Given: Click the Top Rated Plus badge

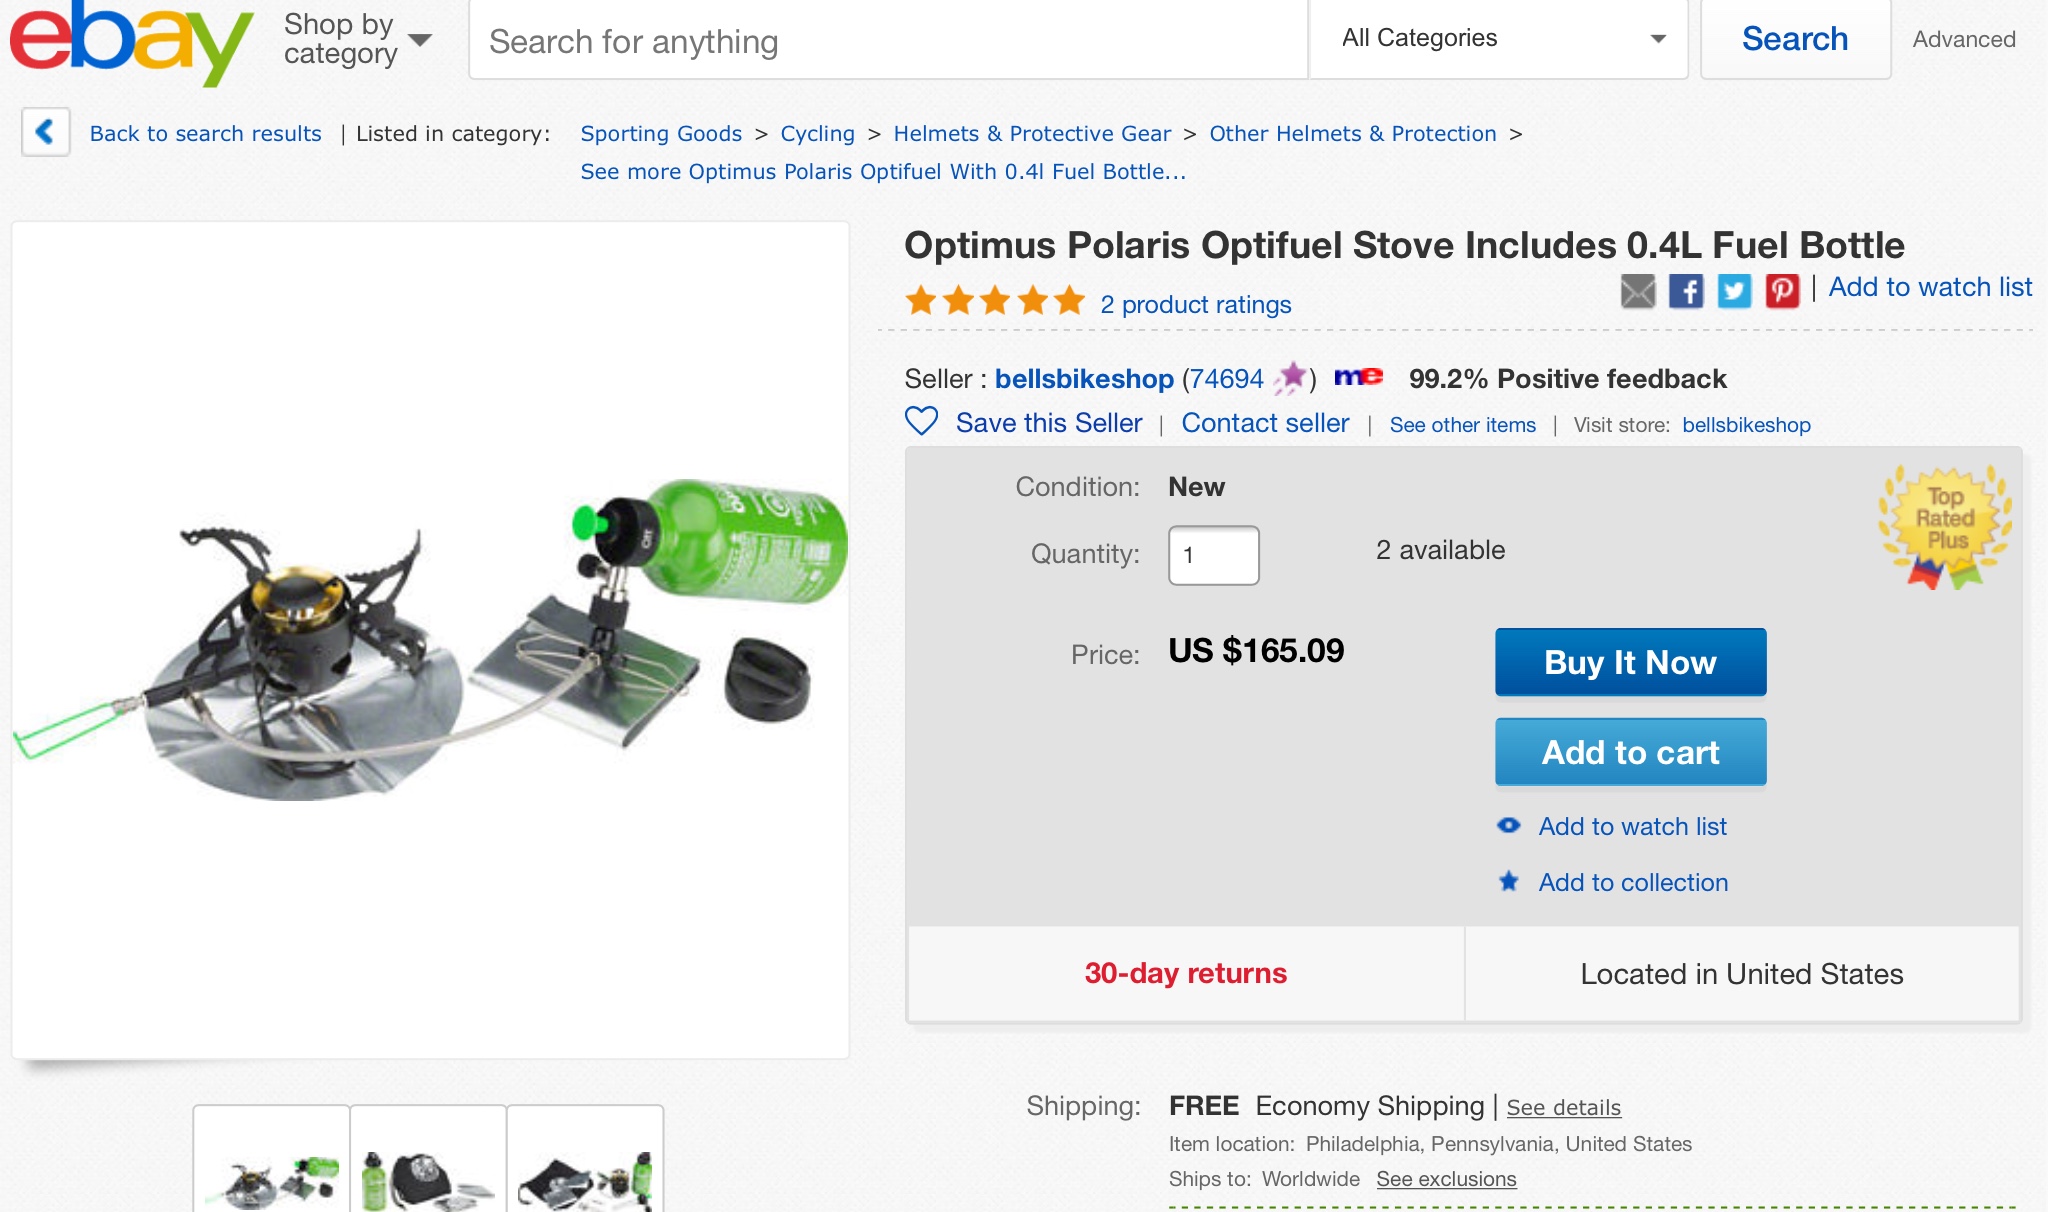Looking at the screenshot, I should click(x=1945, y=526).
